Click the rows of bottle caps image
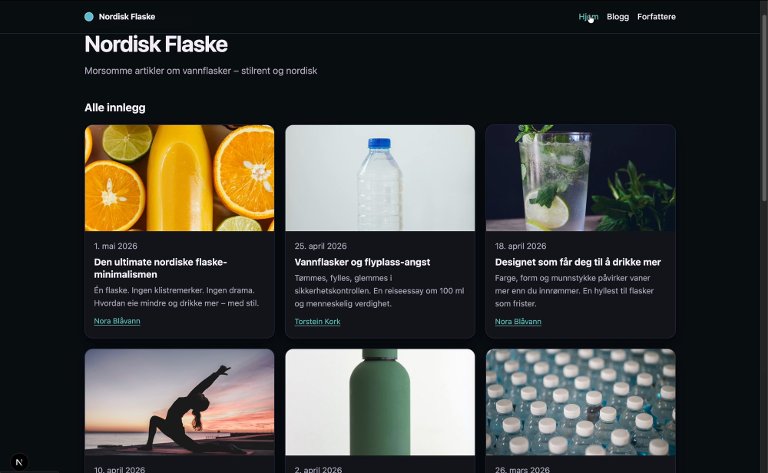 pos(580,402)
